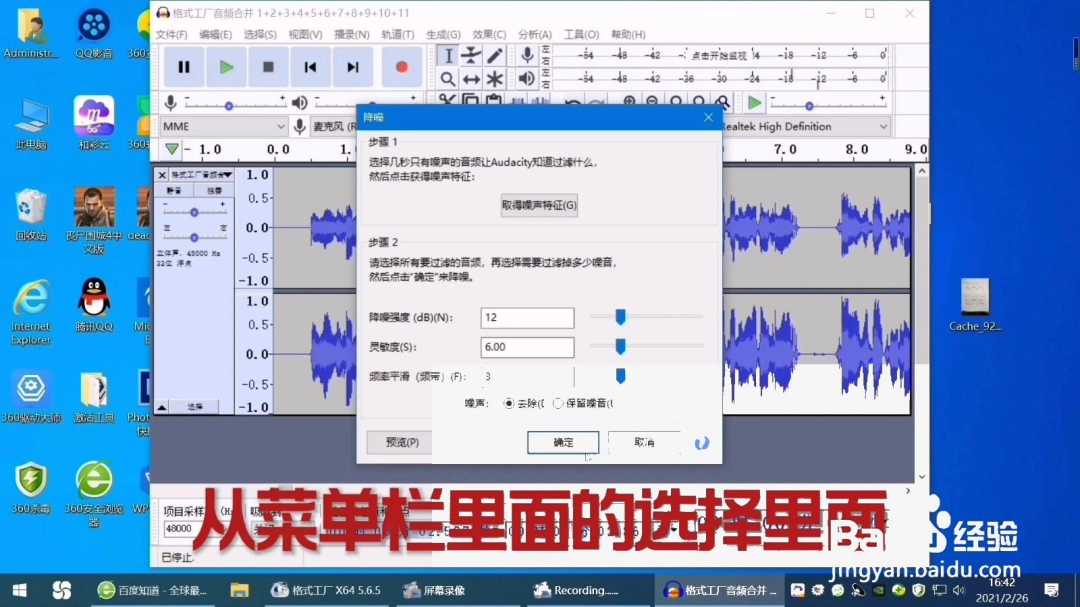Open the 文件(F) menu
The image size is (1080, 607).
click(x=172, y=34)
